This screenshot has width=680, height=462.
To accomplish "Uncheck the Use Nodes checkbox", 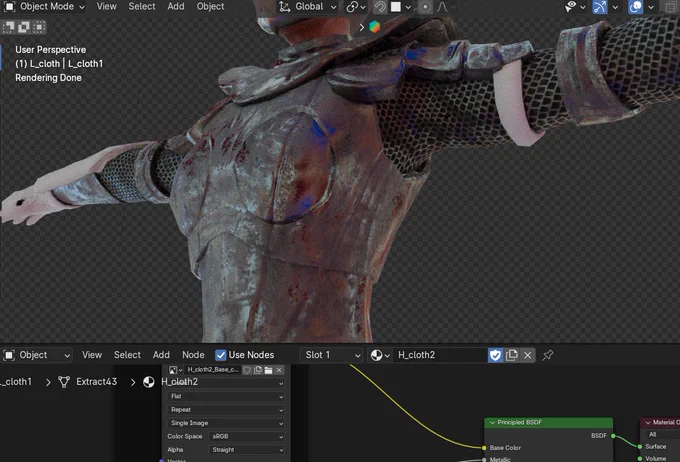I will pos(221,355).
